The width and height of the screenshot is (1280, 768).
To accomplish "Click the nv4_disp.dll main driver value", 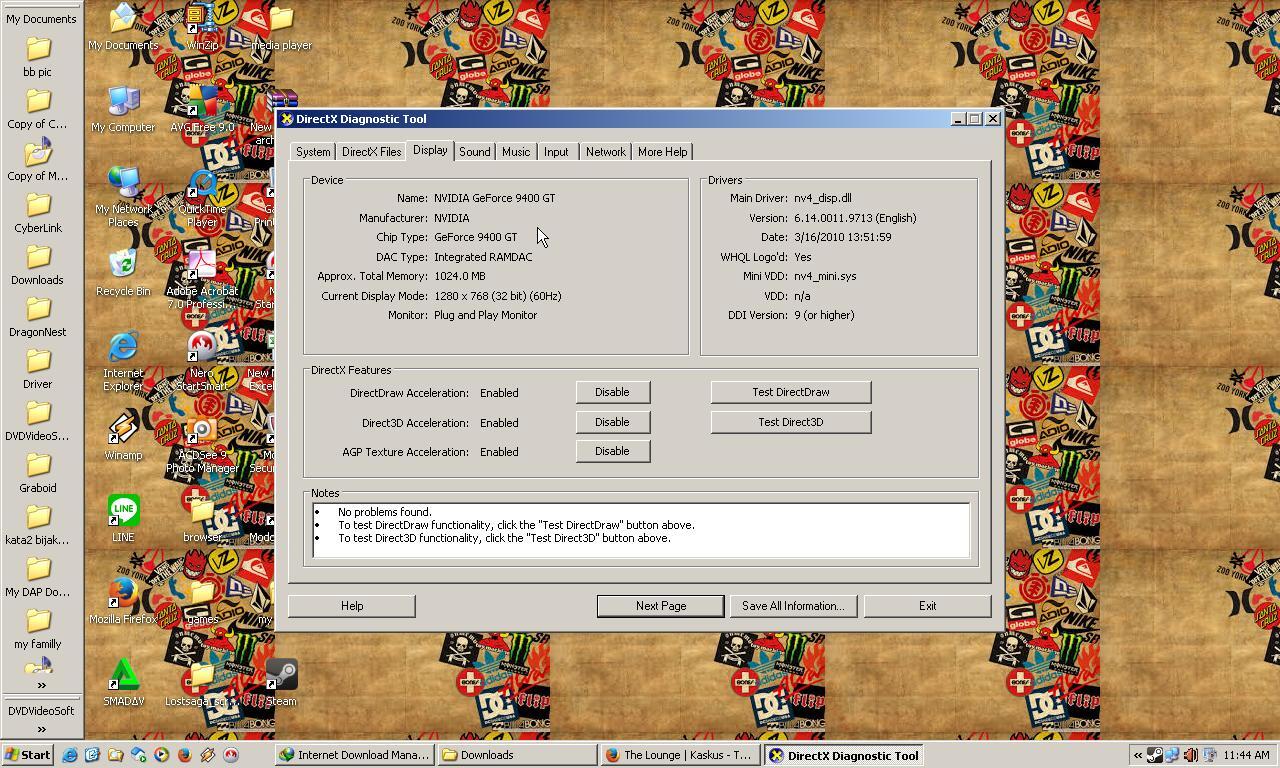I will (823, 198).
